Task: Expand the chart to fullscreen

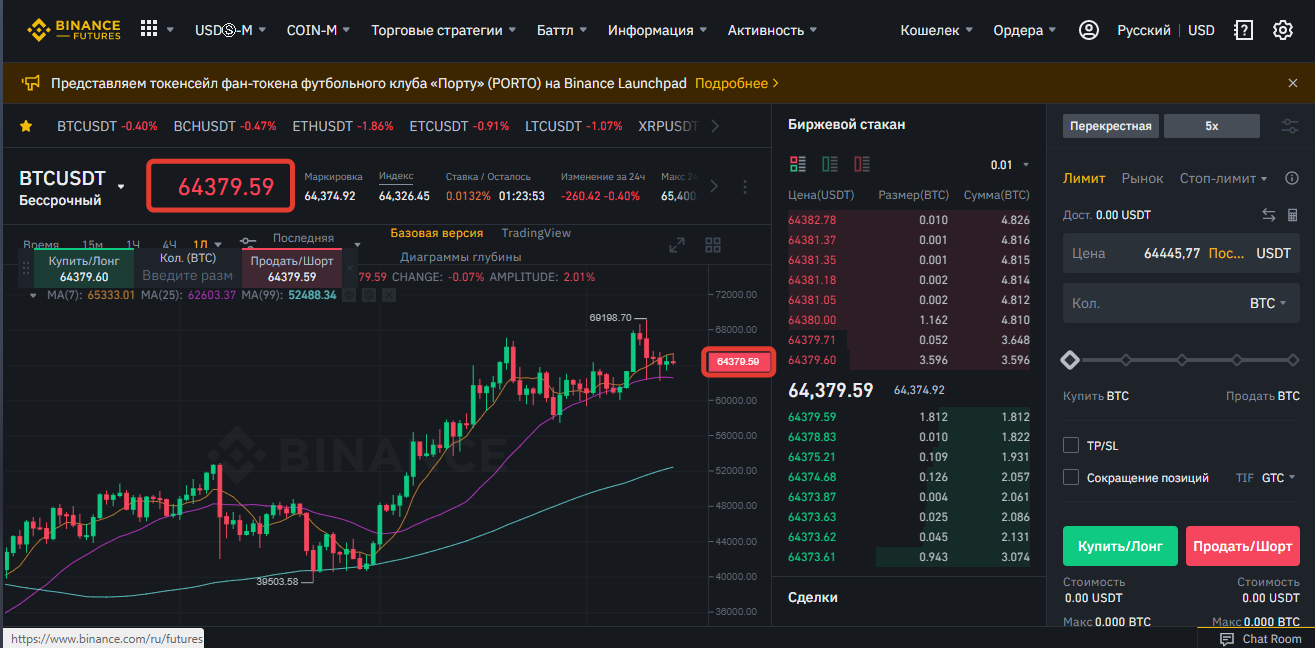Action: (x=677, y=244)
